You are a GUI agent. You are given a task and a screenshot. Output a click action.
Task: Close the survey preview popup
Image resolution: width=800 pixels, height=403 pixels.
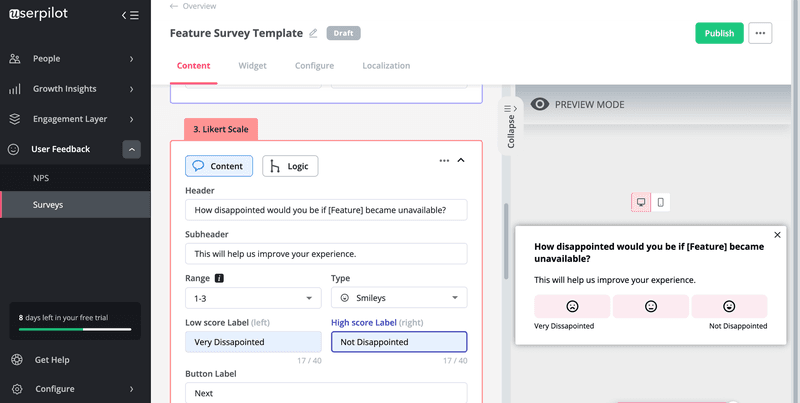point(777,235)
